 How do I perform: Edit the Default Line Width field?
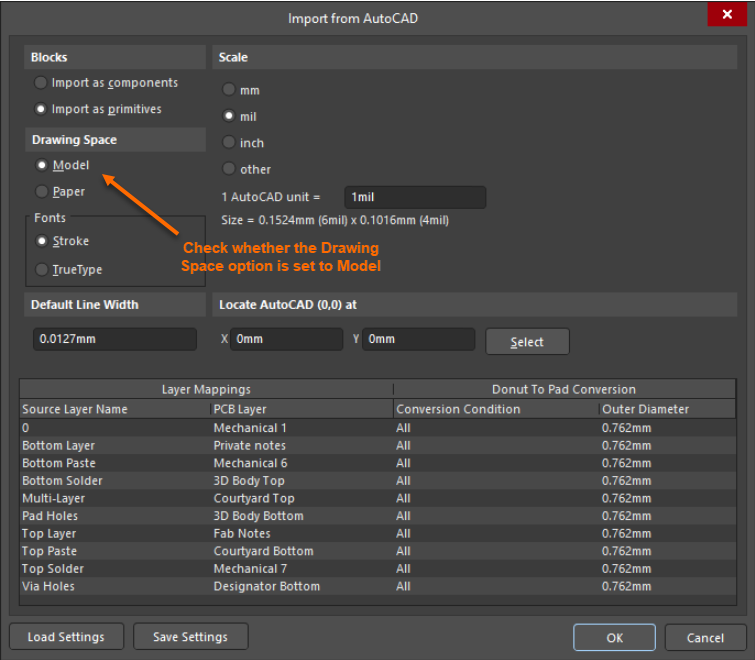115,339
